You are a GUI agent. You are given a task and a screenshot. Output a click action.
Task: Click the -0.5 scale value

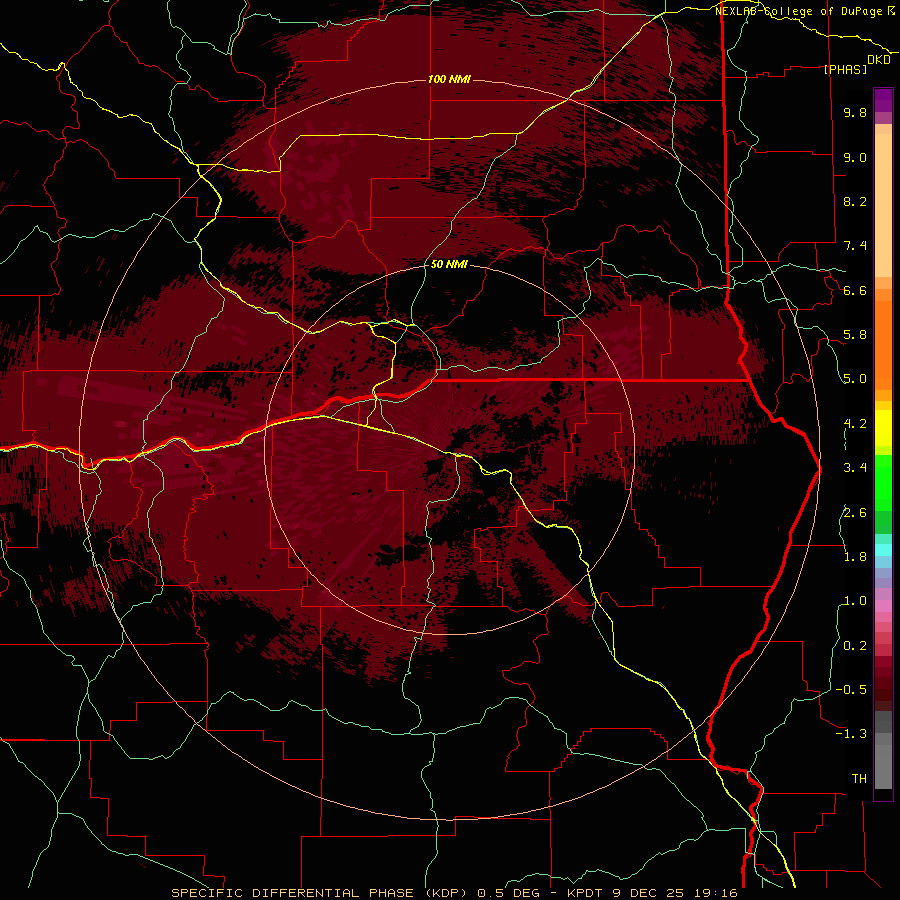(851, 690)
